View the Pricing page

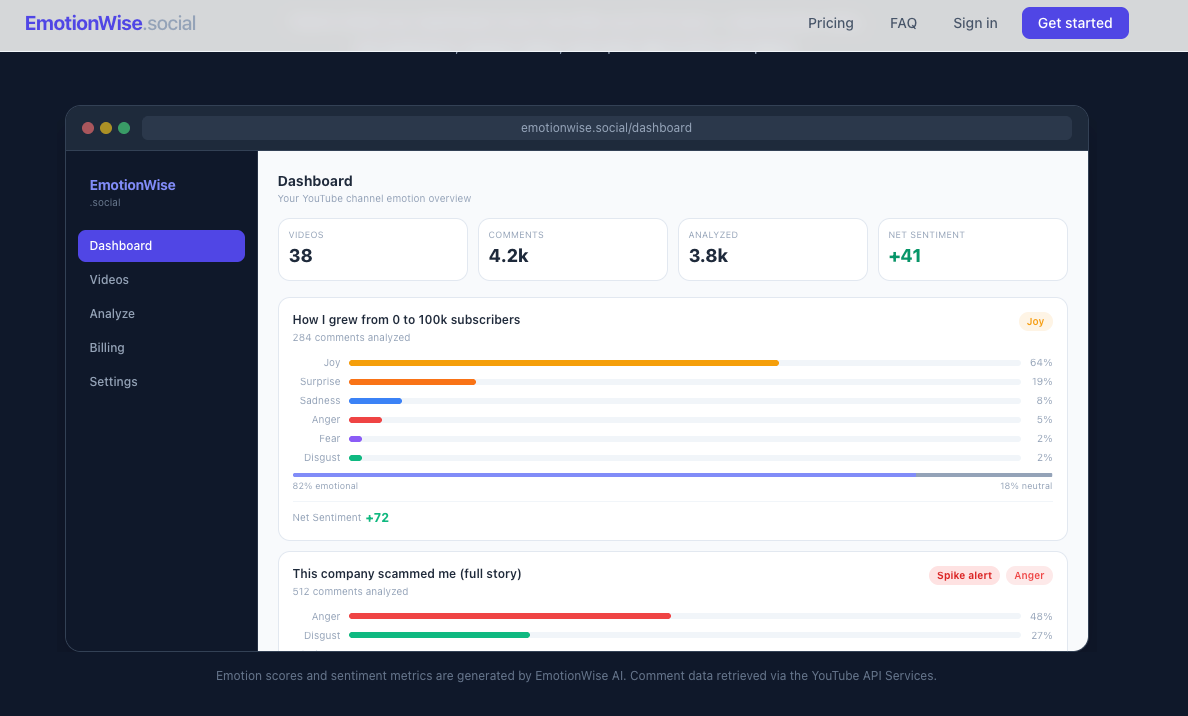click(831, 22)
